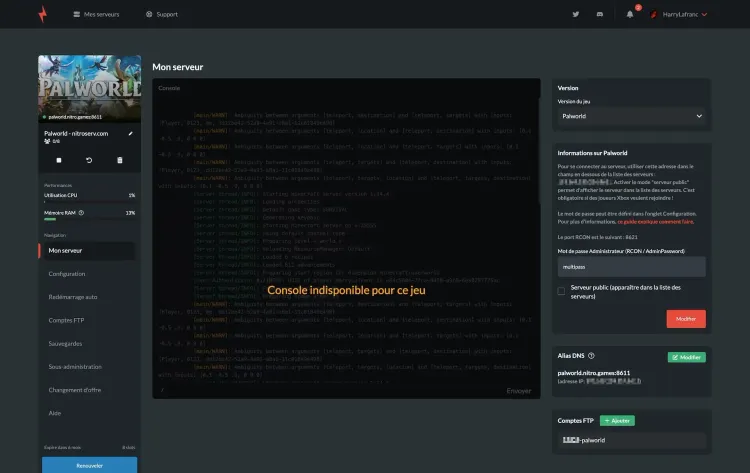This screenshot has height=473, width=750.
Task: Open the Version du jeu dropdown
Action: [x=631, y=116]
